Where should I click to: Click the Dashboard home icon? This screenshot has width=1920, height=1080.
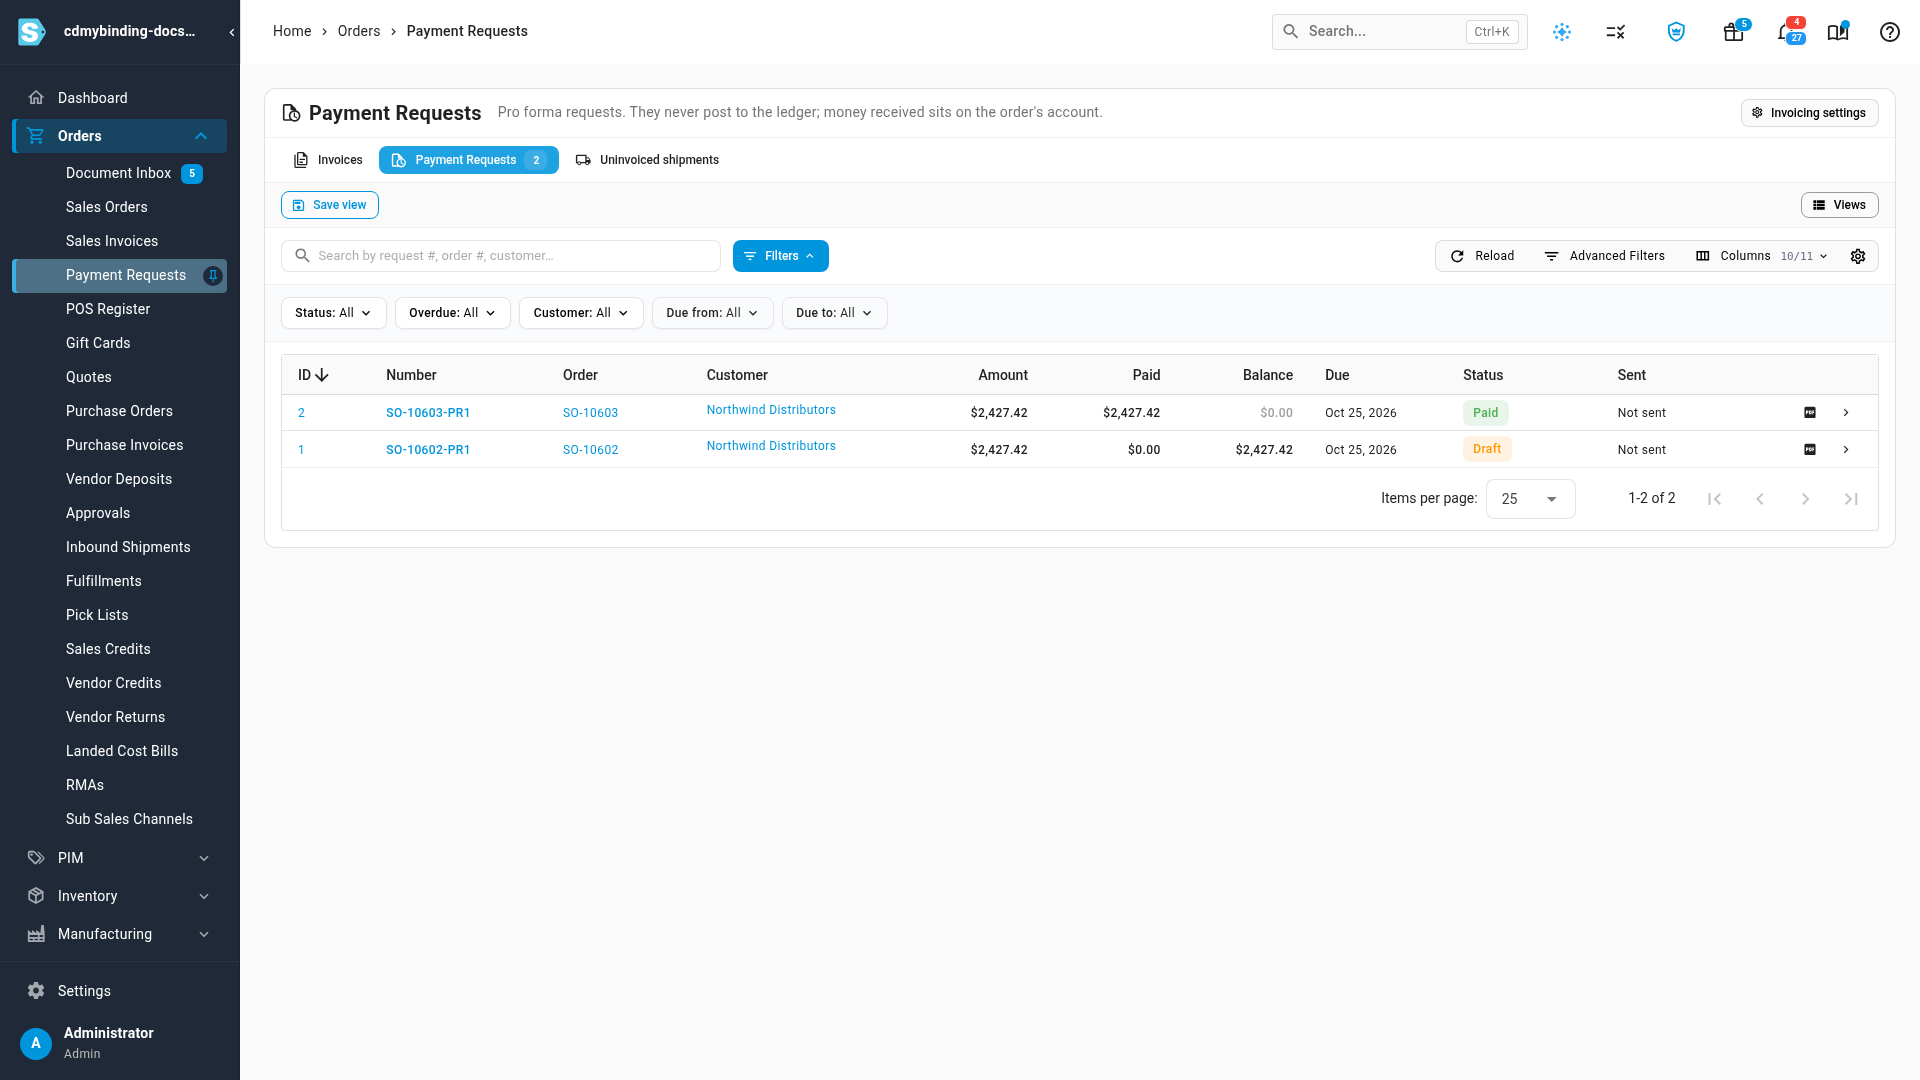tap(36, 98)
